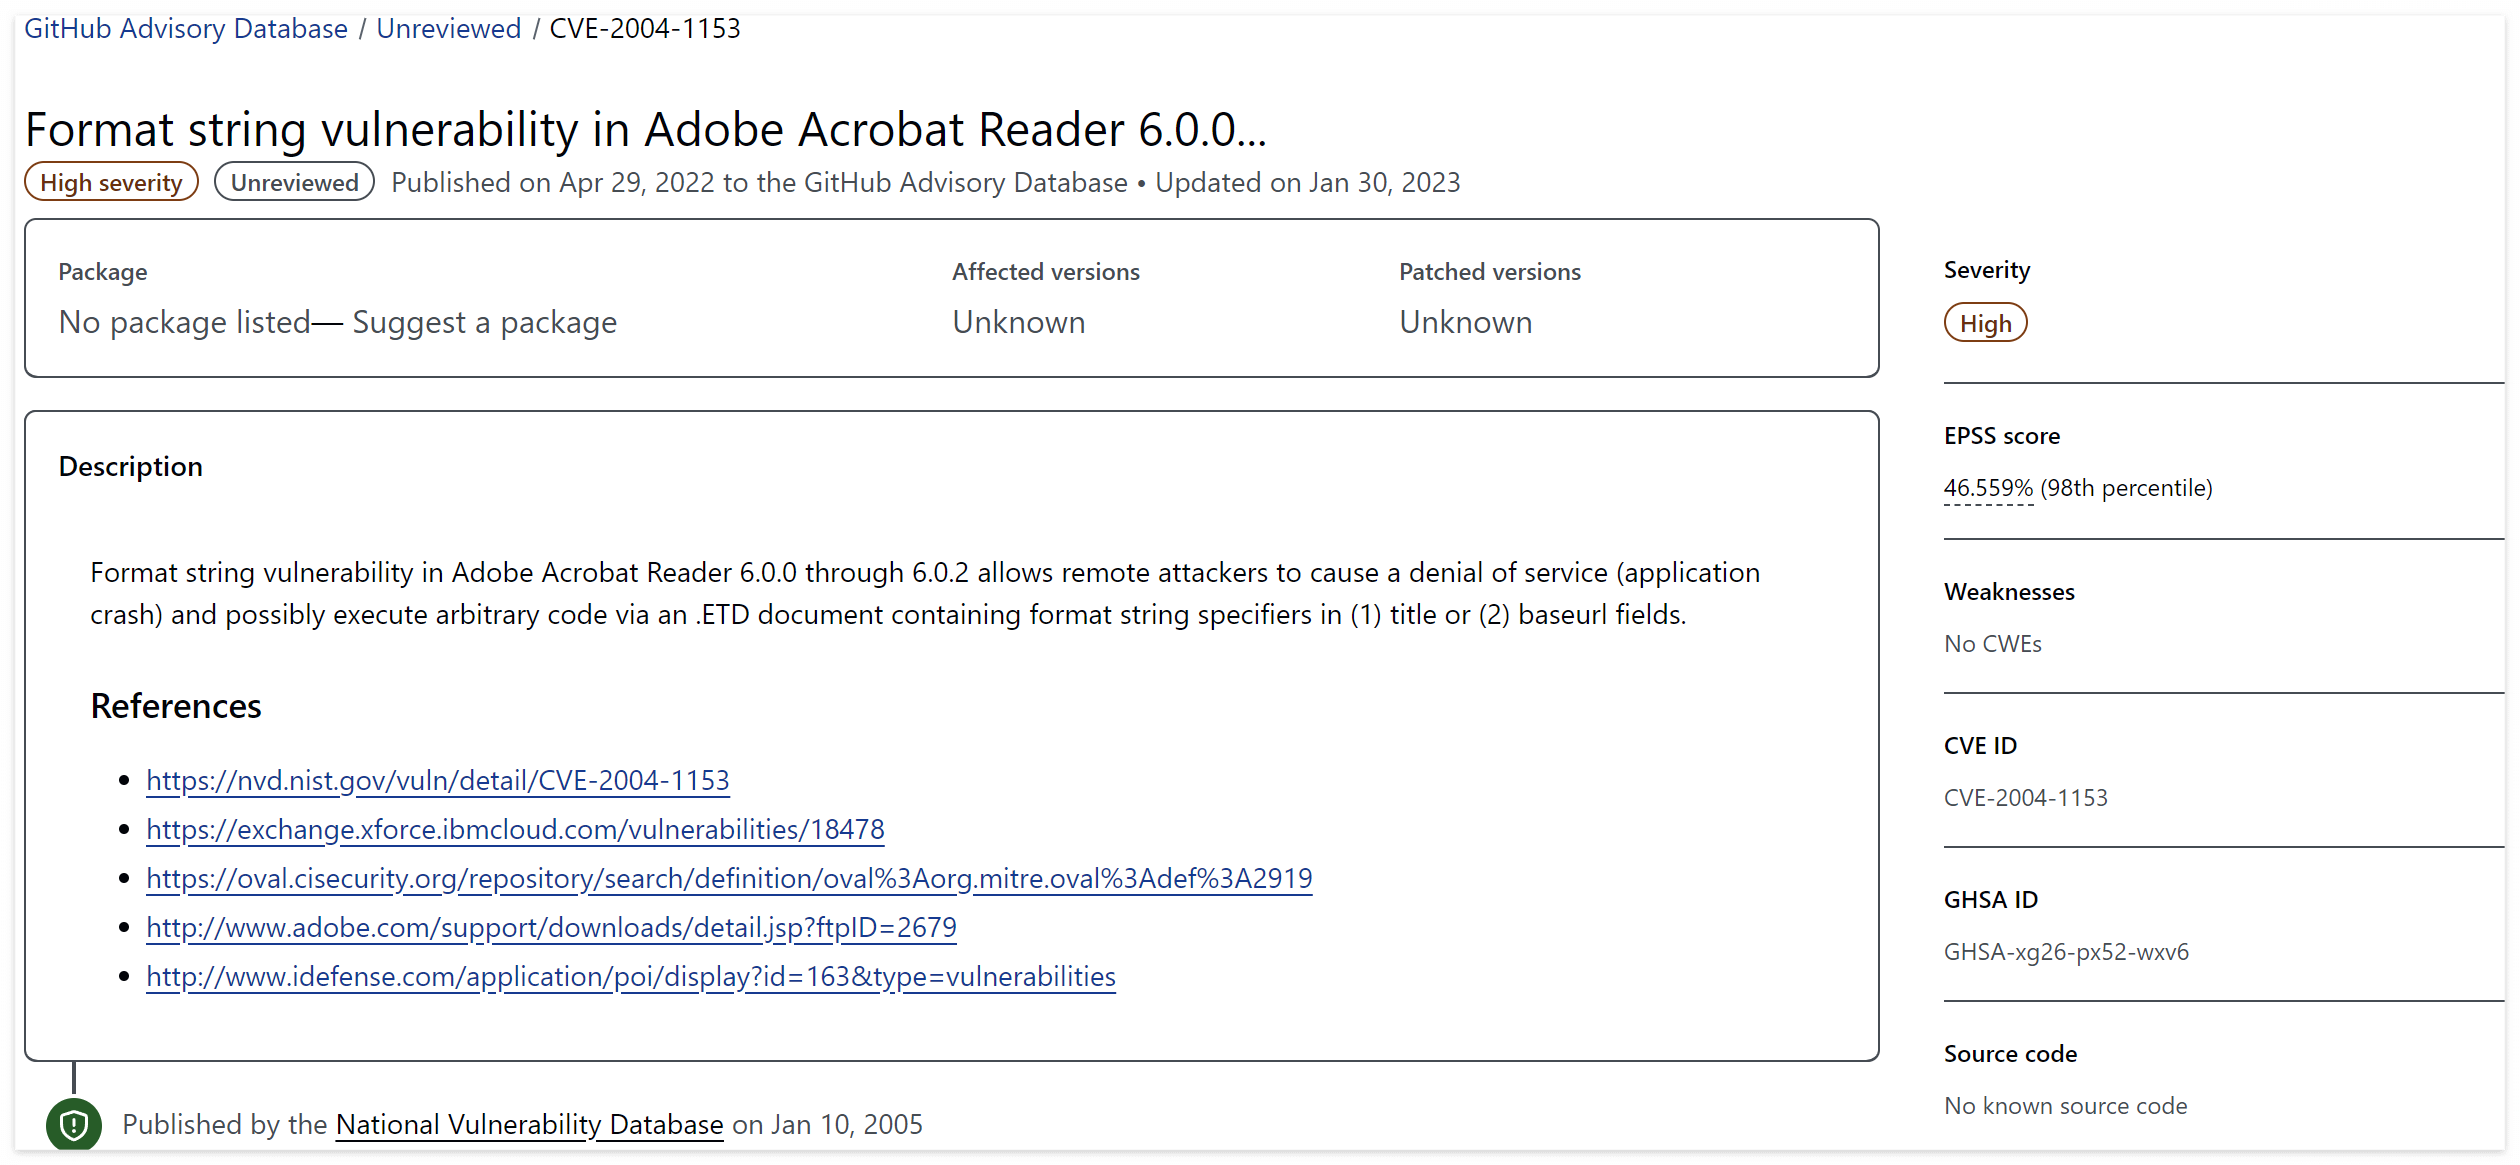Image resolution: width=2520 pixels, height=1165 pixels.
Task: Click the Affected versions column label
Action: pos(1045,272)
